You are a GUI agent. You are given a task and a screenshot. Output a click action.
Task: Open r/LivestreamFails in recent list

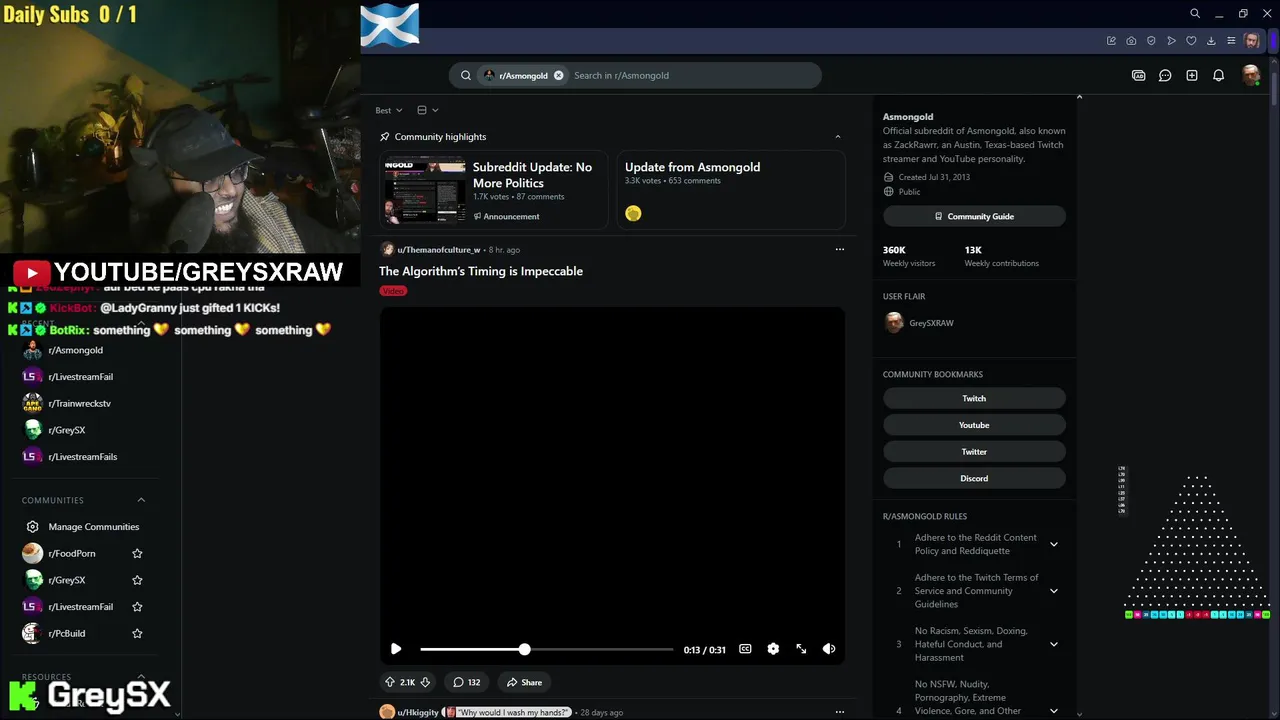click(x=82, y=457)
